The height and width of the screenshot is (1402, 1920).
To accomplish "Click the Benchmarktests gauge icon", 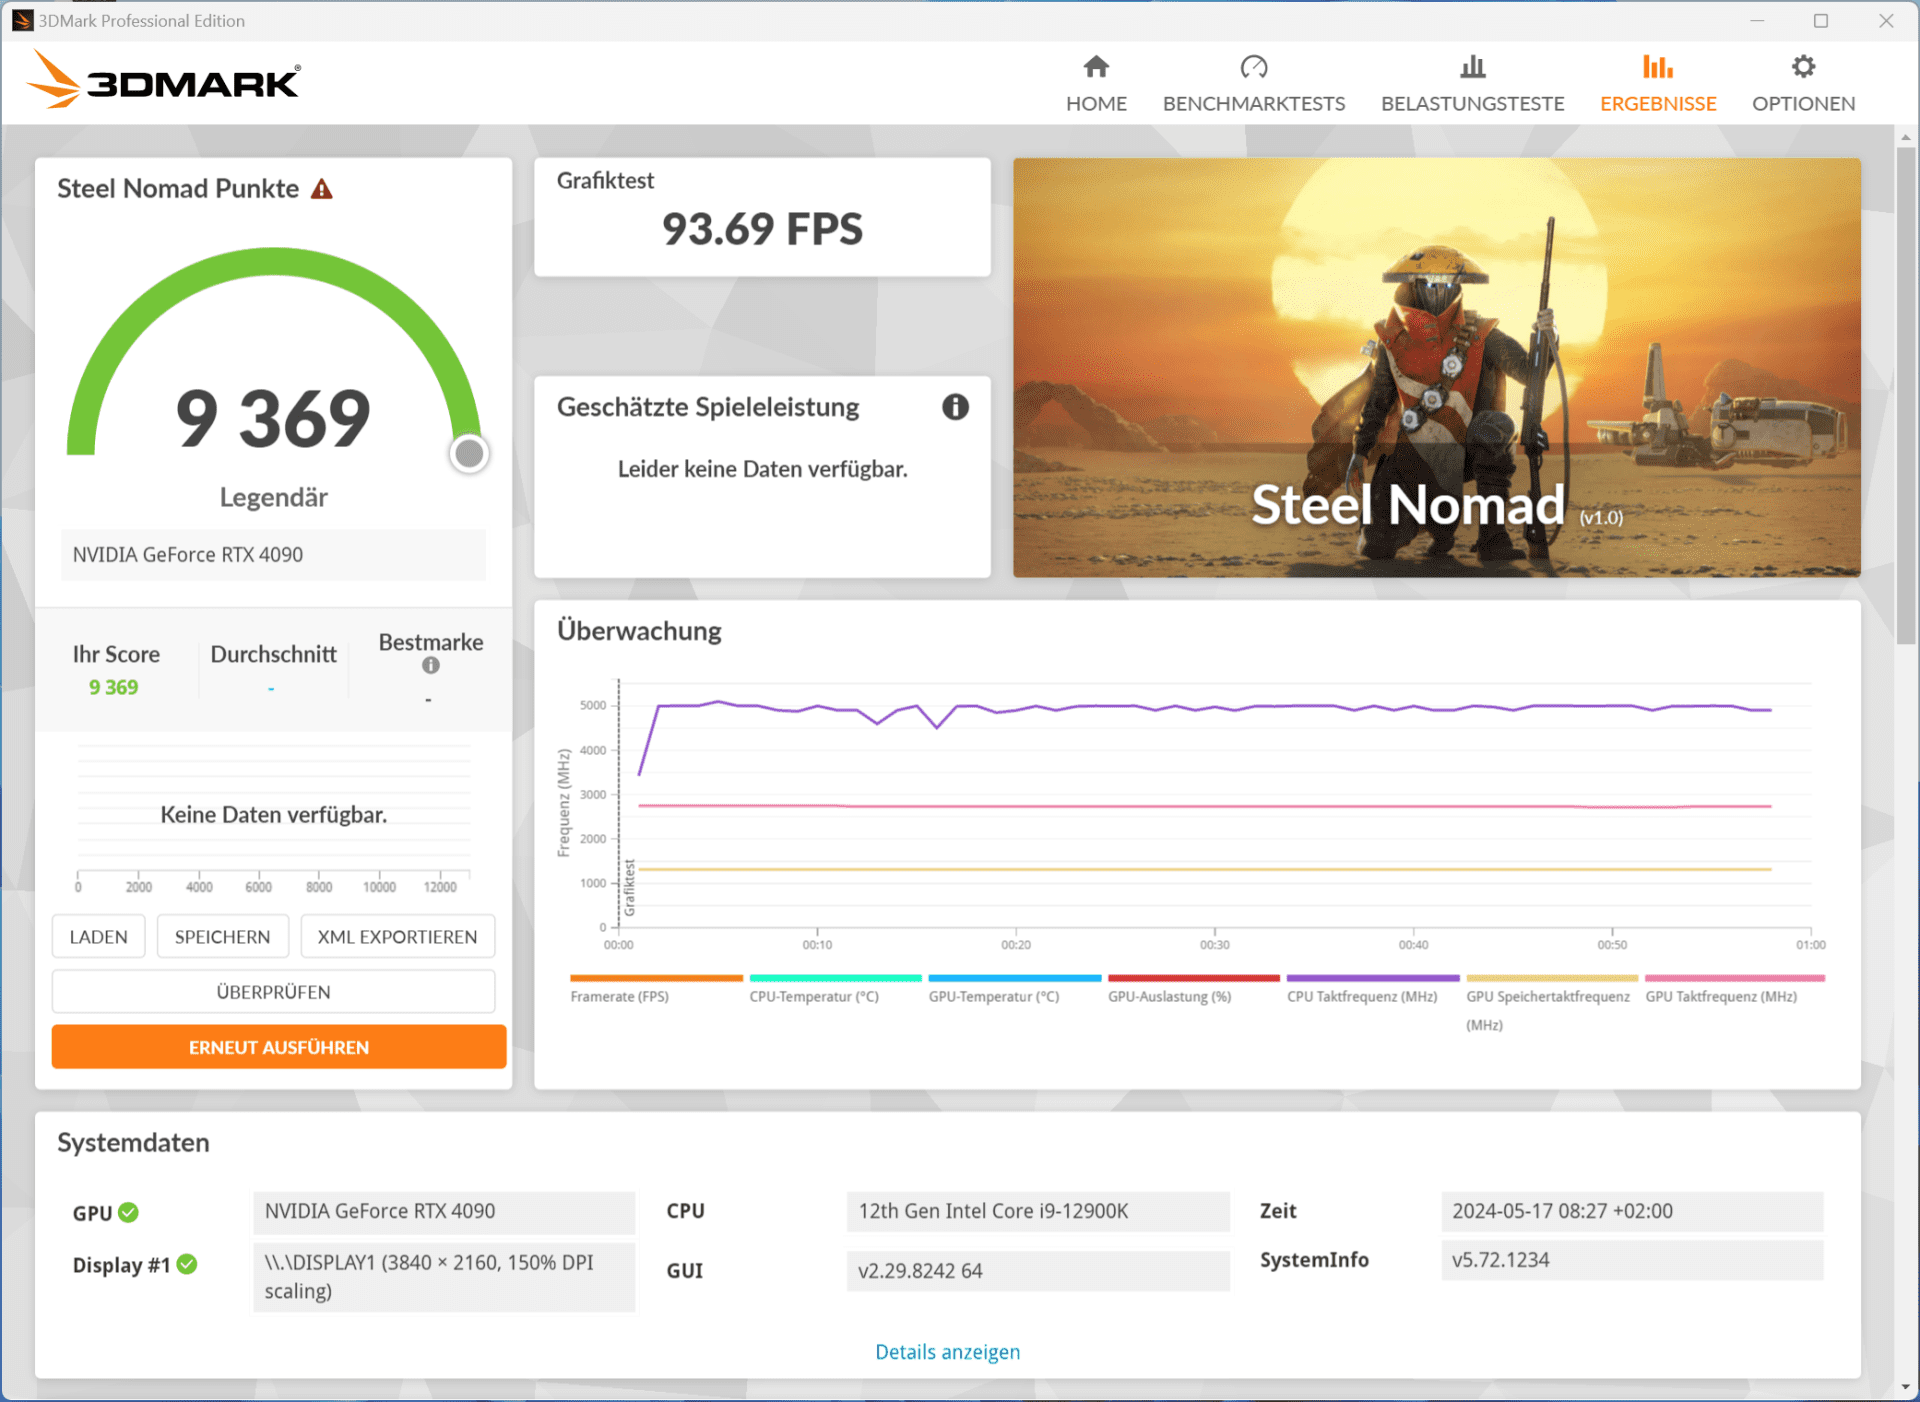I will pos(1253,67).
